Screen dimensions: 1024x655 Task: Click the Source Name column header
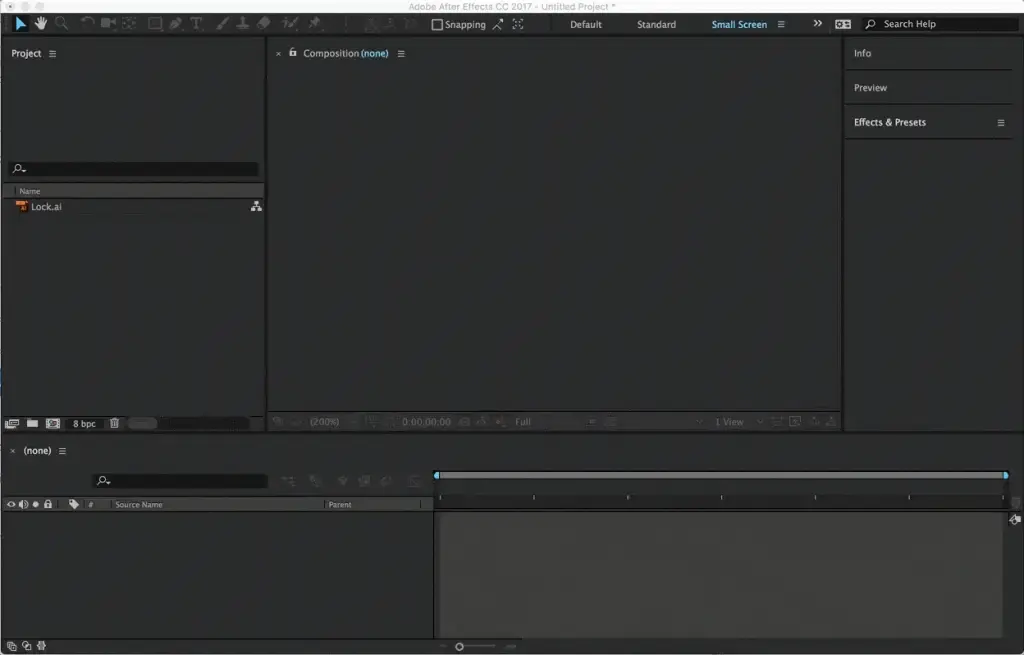(x=138, y=505)
